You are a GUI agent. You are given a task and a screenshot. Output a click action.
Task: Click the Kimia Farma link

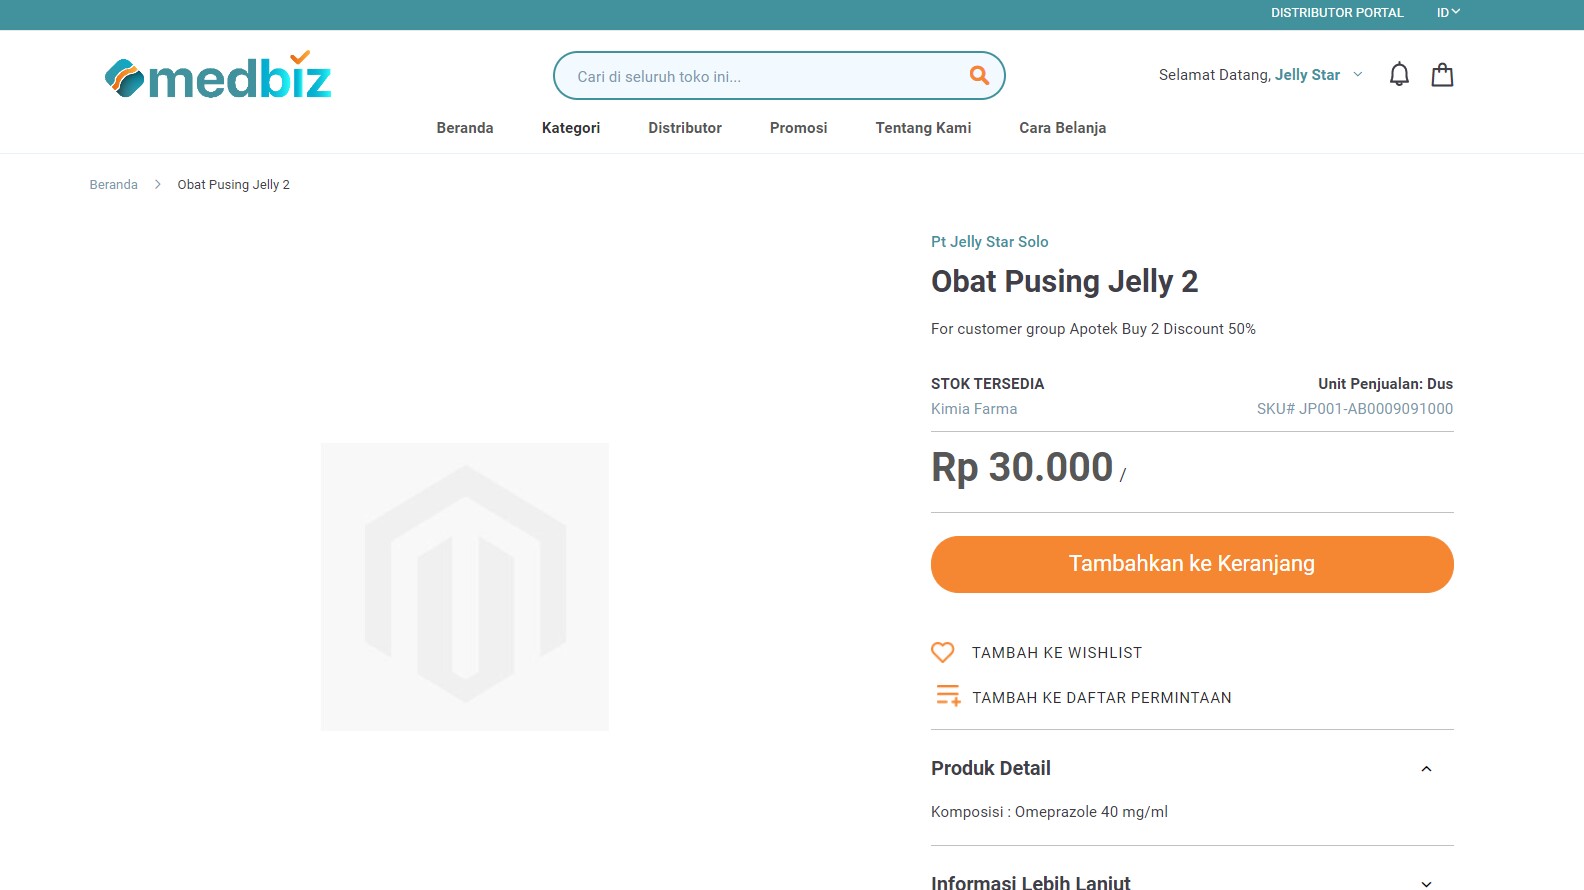973,408
